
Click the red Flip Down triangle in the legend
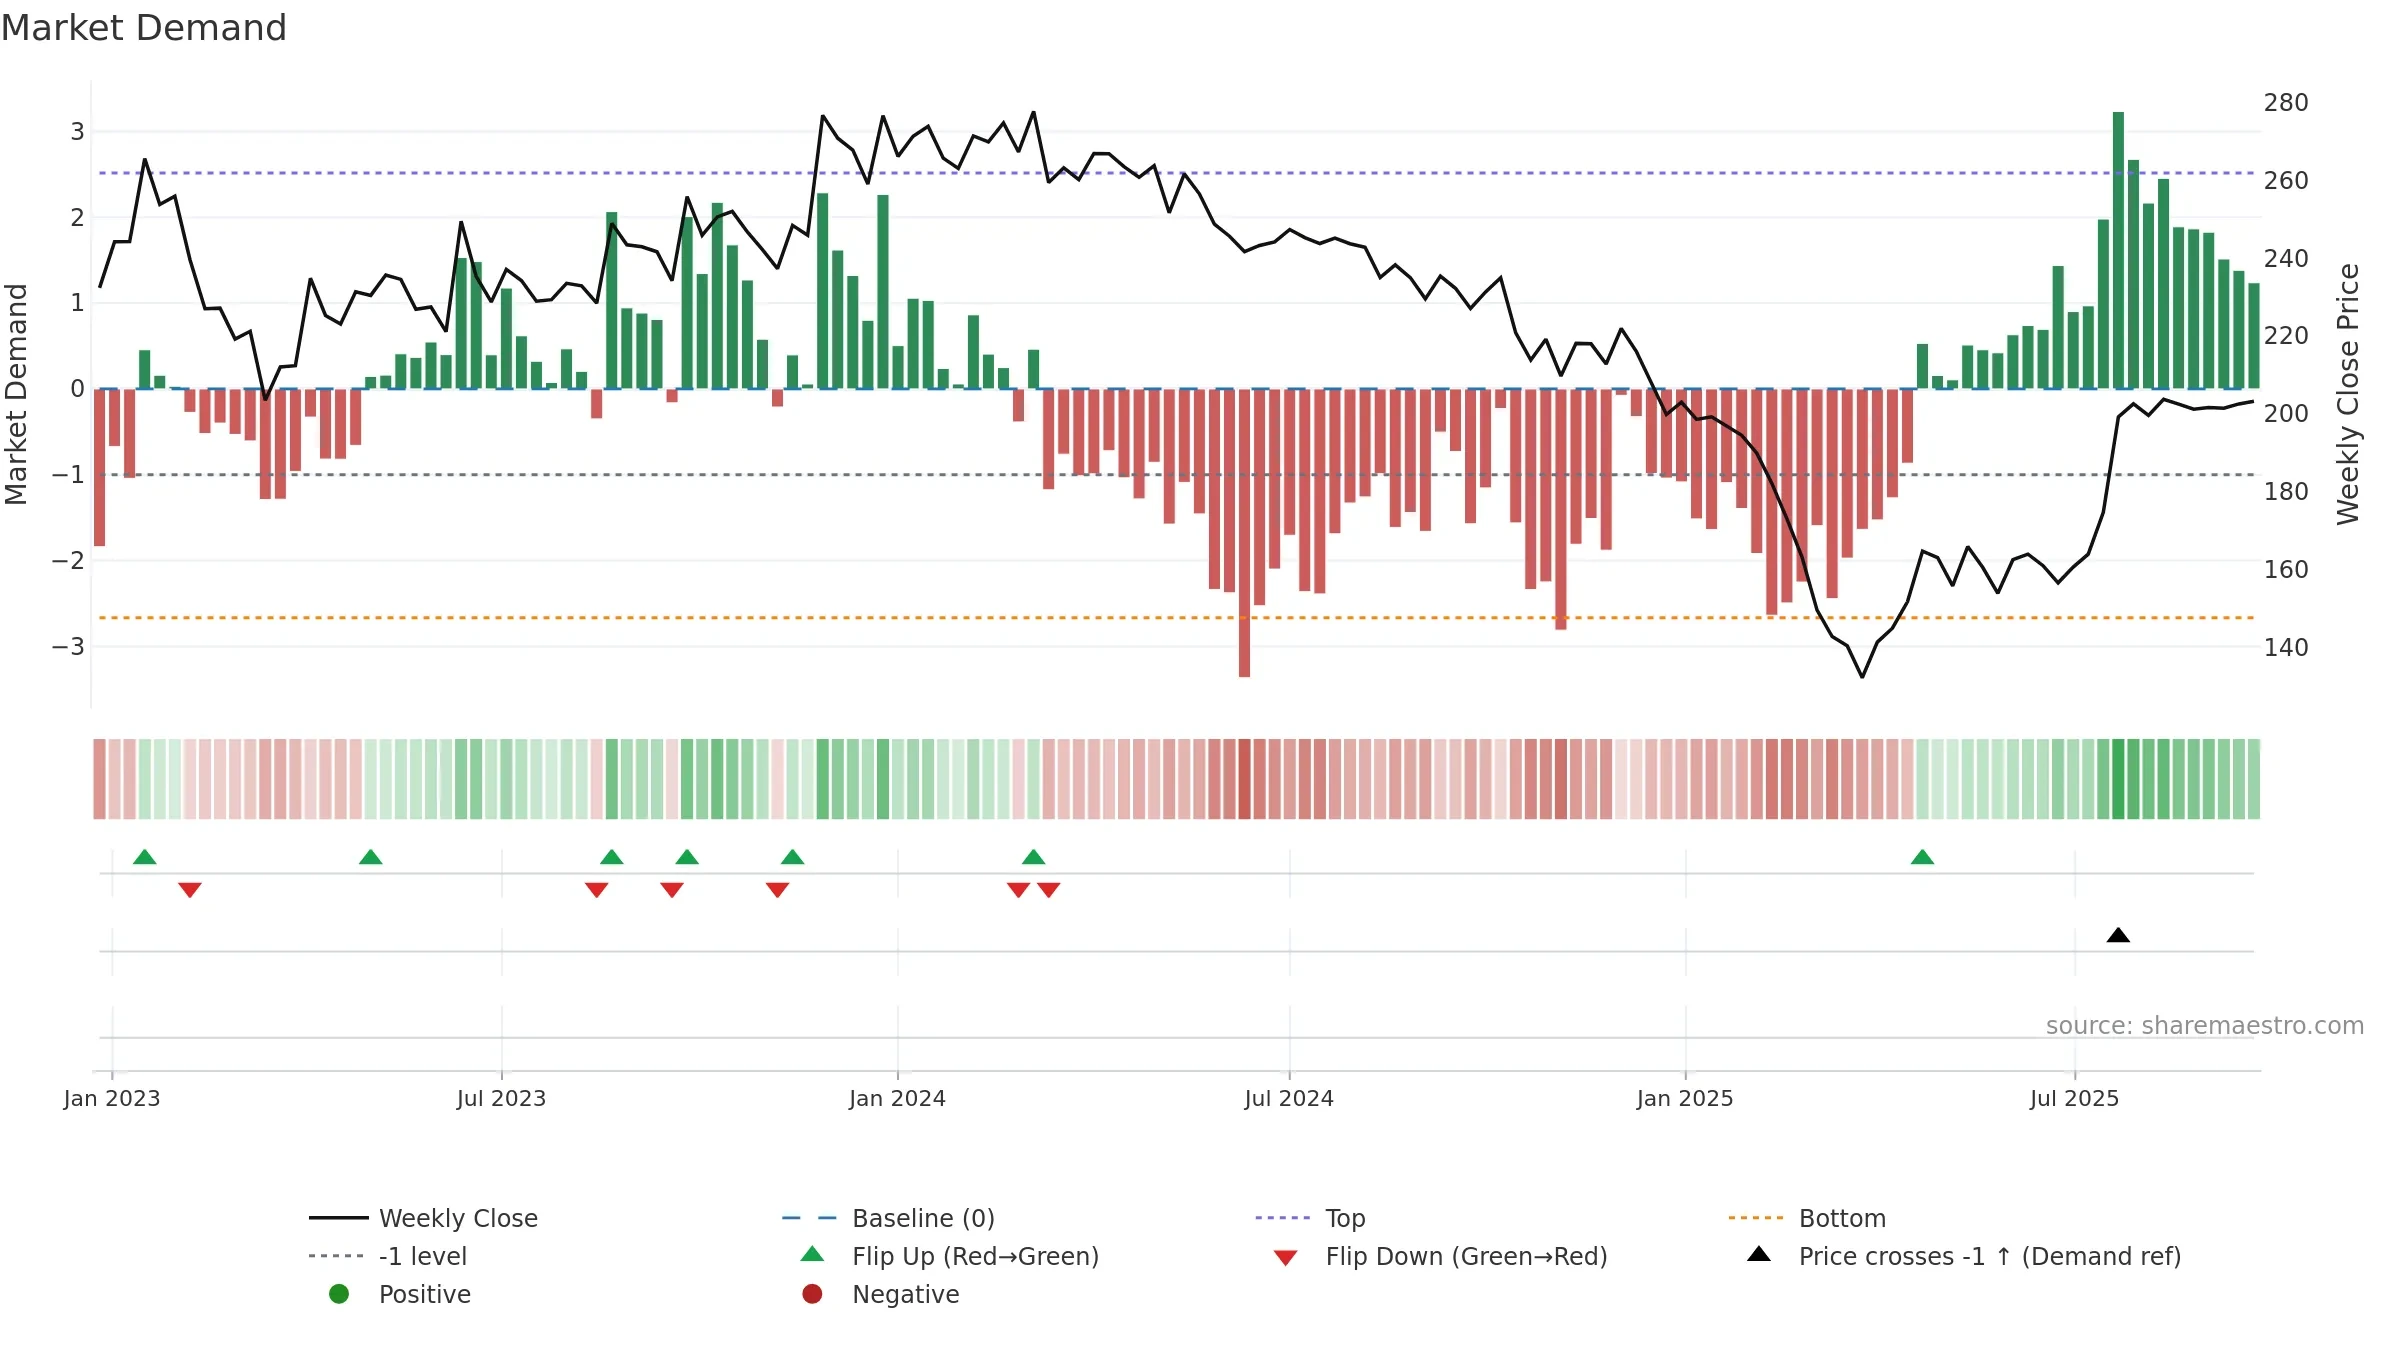[x=1286, y=1258]
